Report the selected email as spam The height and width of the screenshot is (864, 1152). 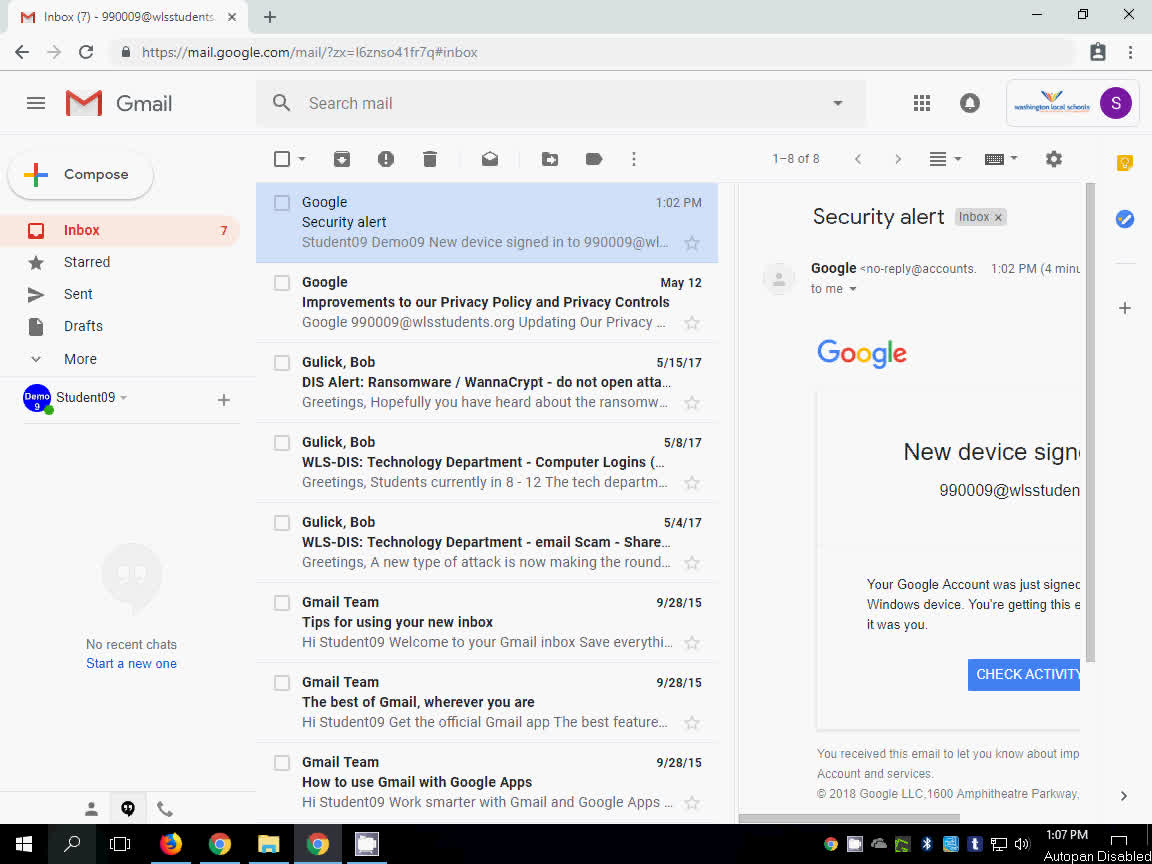tap(386, 158)
